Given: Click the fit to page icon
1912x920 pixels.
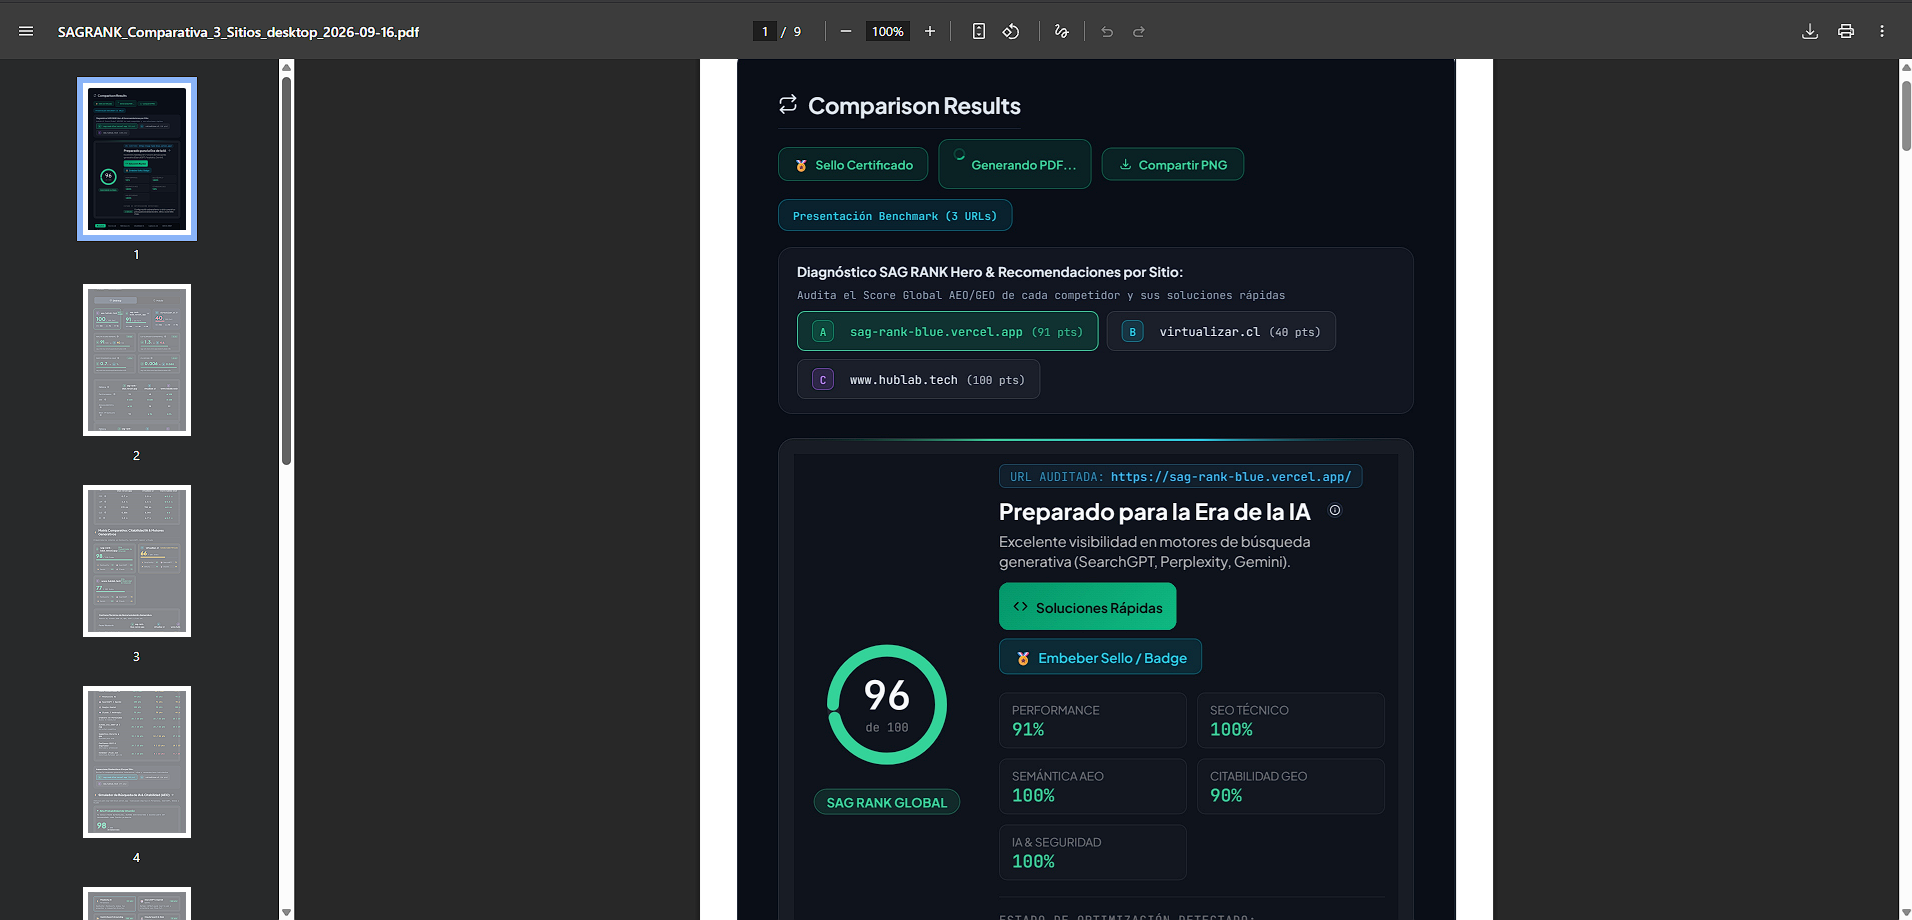Looking at the screenshot, I should click(x=979, y=32).
